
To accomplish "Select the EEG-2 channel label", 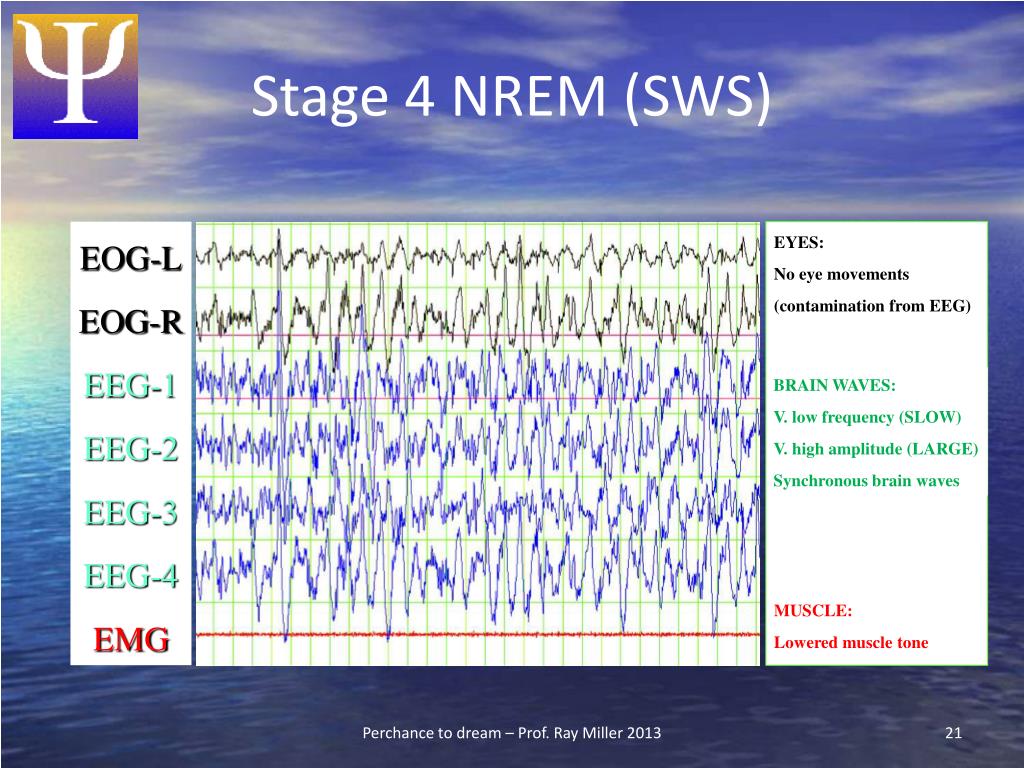I will click(x=131, y=449).
